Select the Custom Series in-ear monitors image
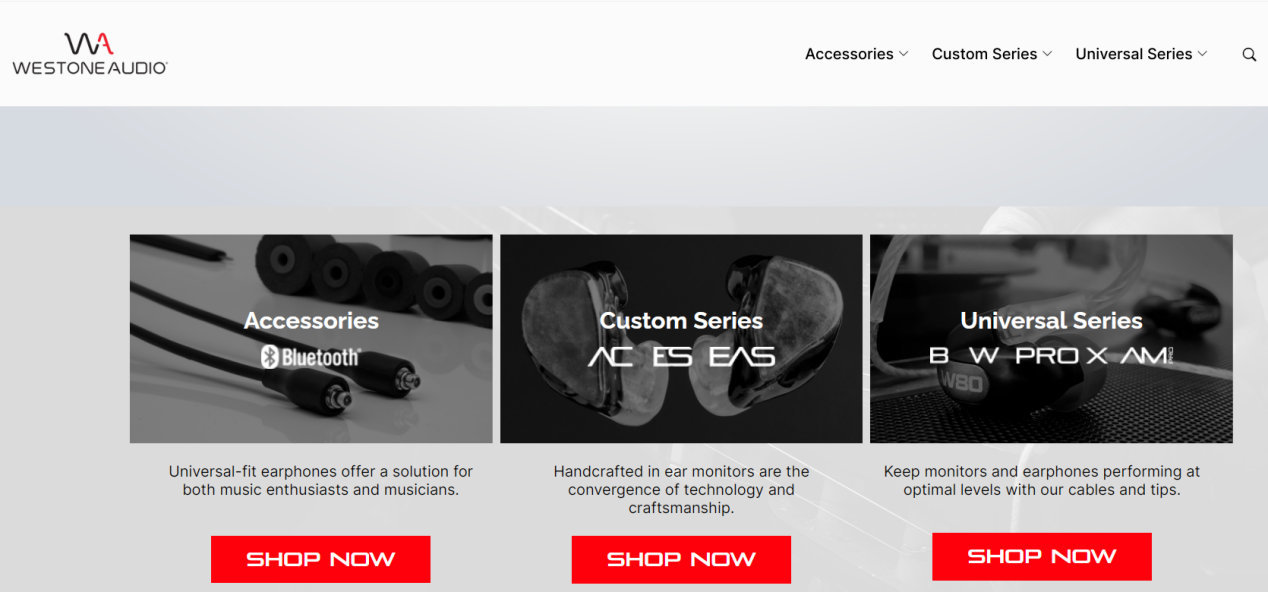The image size is (1268, 592). point(681,339)
